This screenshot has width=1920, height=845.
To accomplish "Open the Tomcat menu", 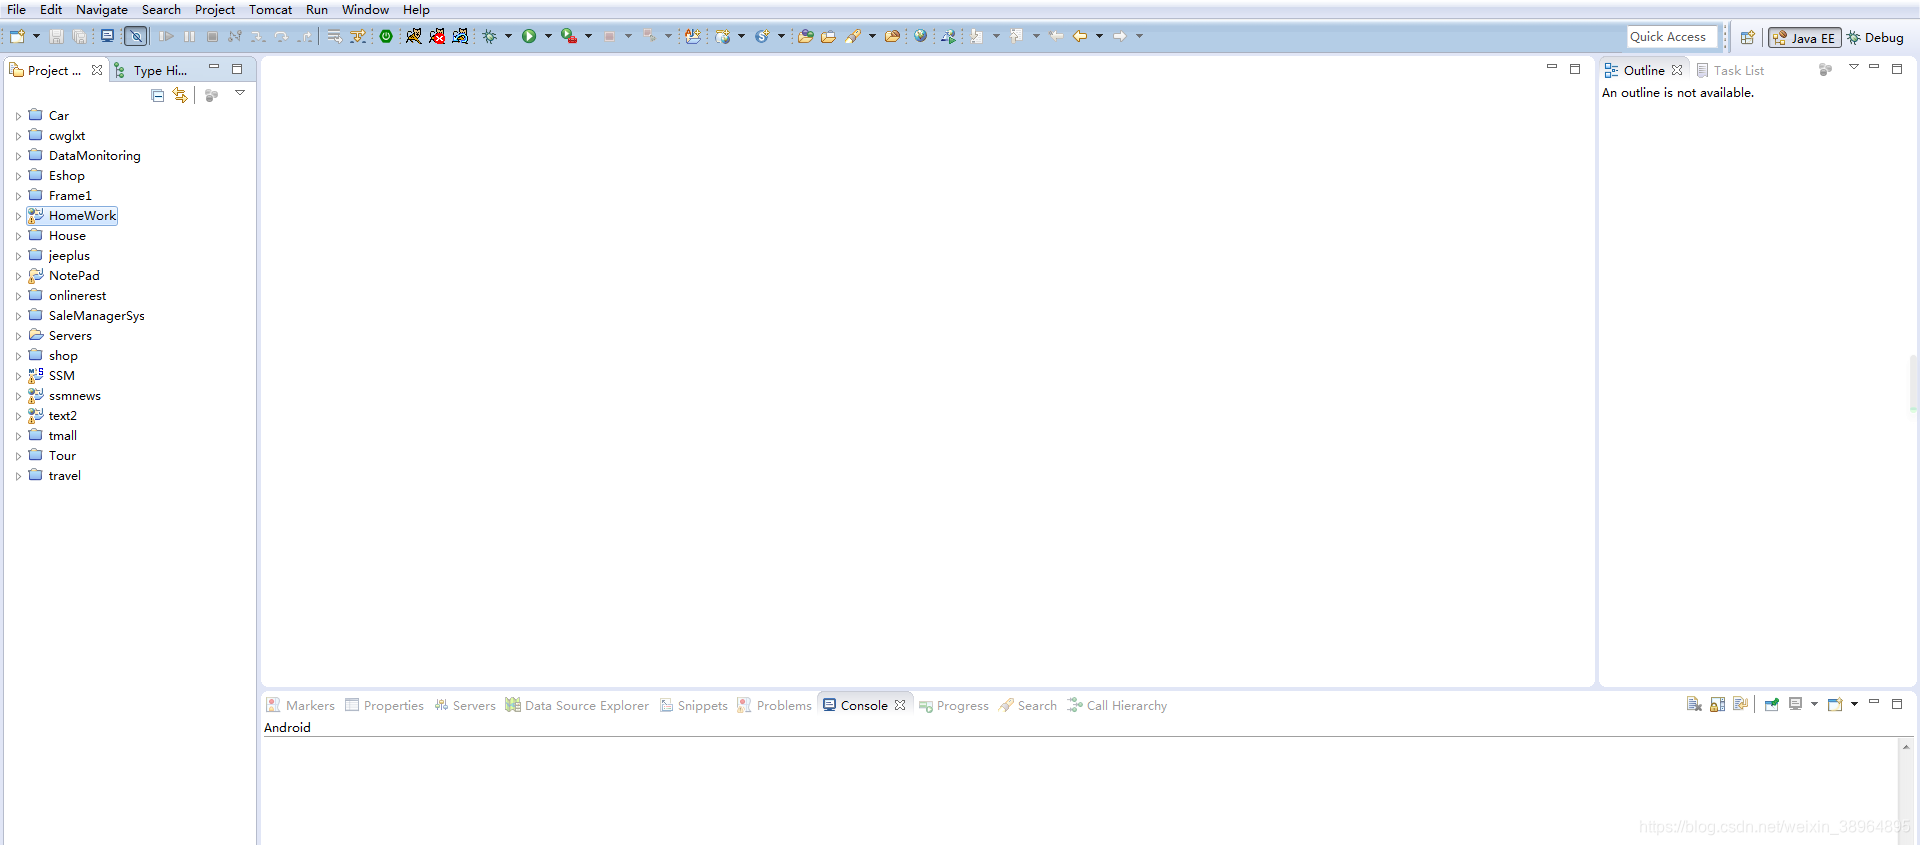I will click(x=271, y=9).
